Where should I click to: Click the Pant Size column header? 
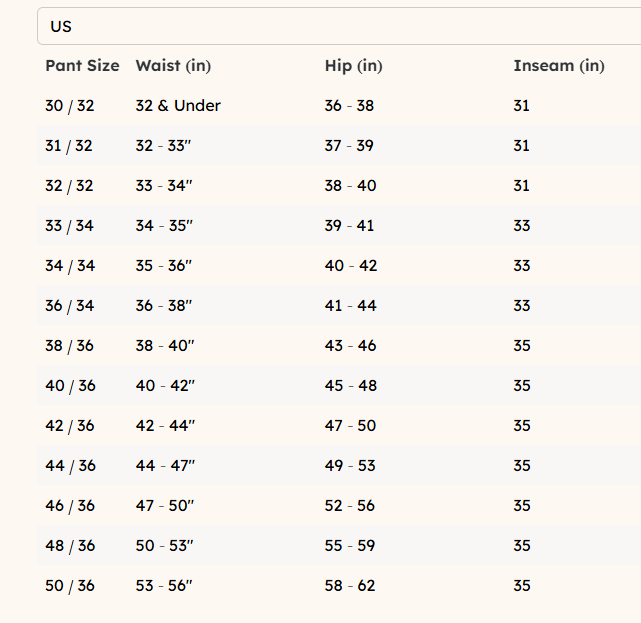(x=82, y=66)
